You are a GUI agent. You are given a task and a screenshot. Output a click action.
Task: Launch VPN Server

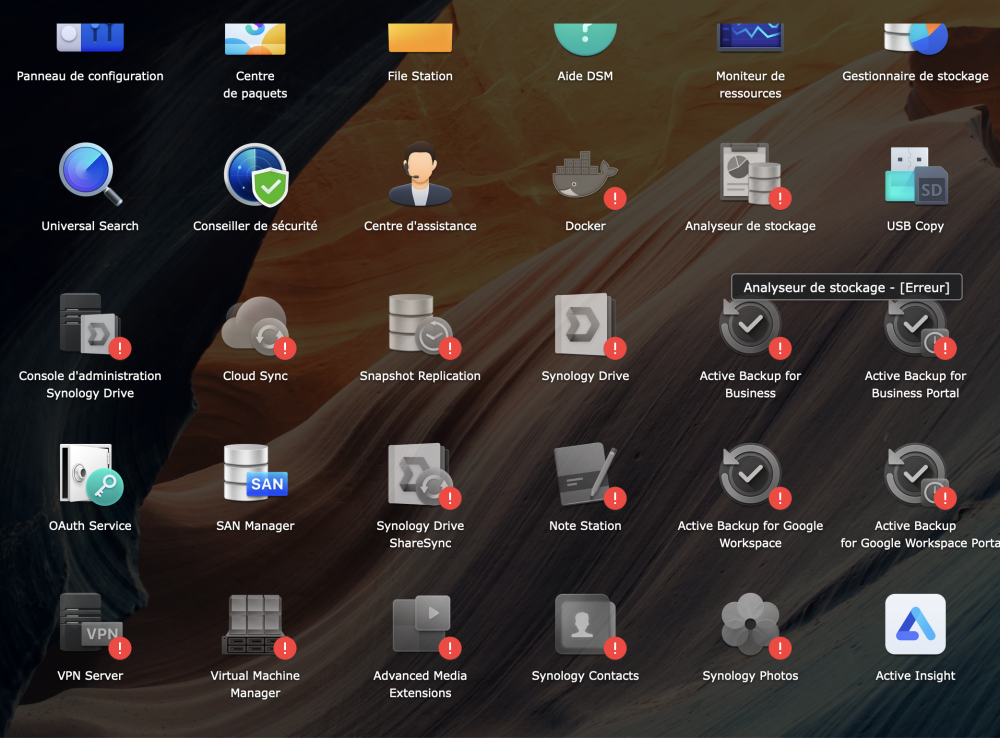(x=90, y=626)
